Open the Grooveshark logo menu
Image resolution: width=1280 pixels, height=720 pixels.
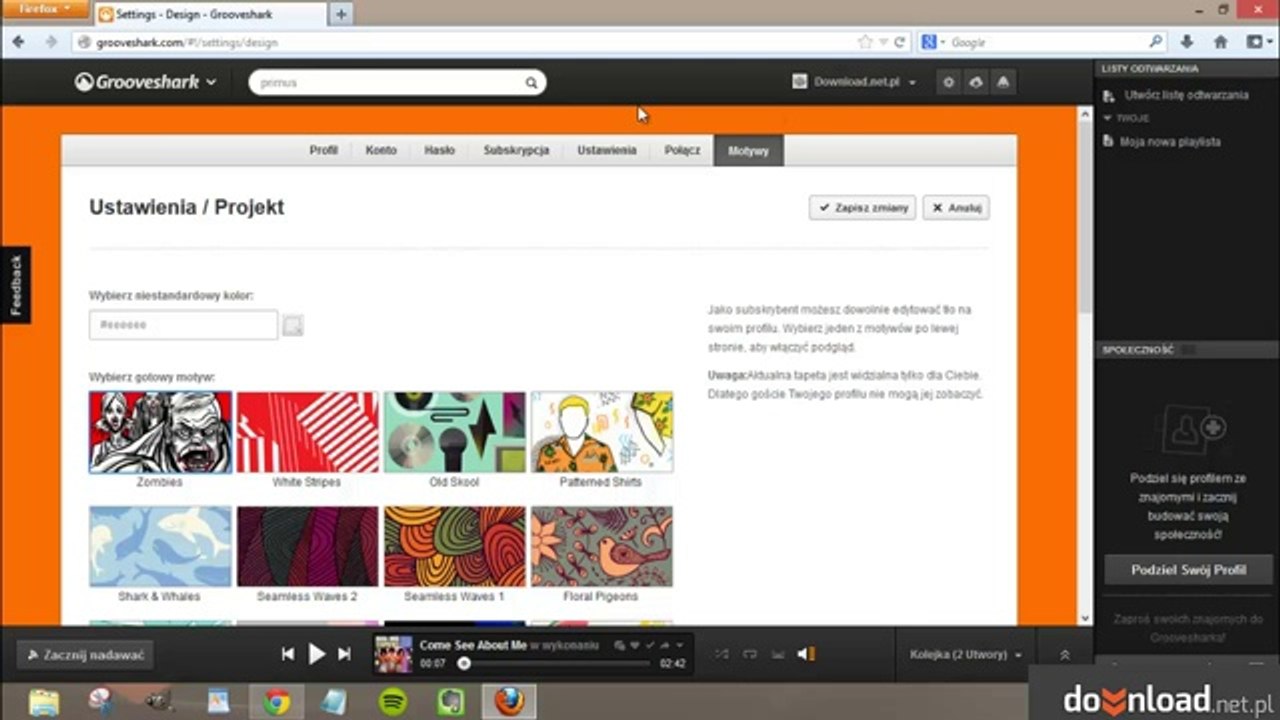pos(146,82)
